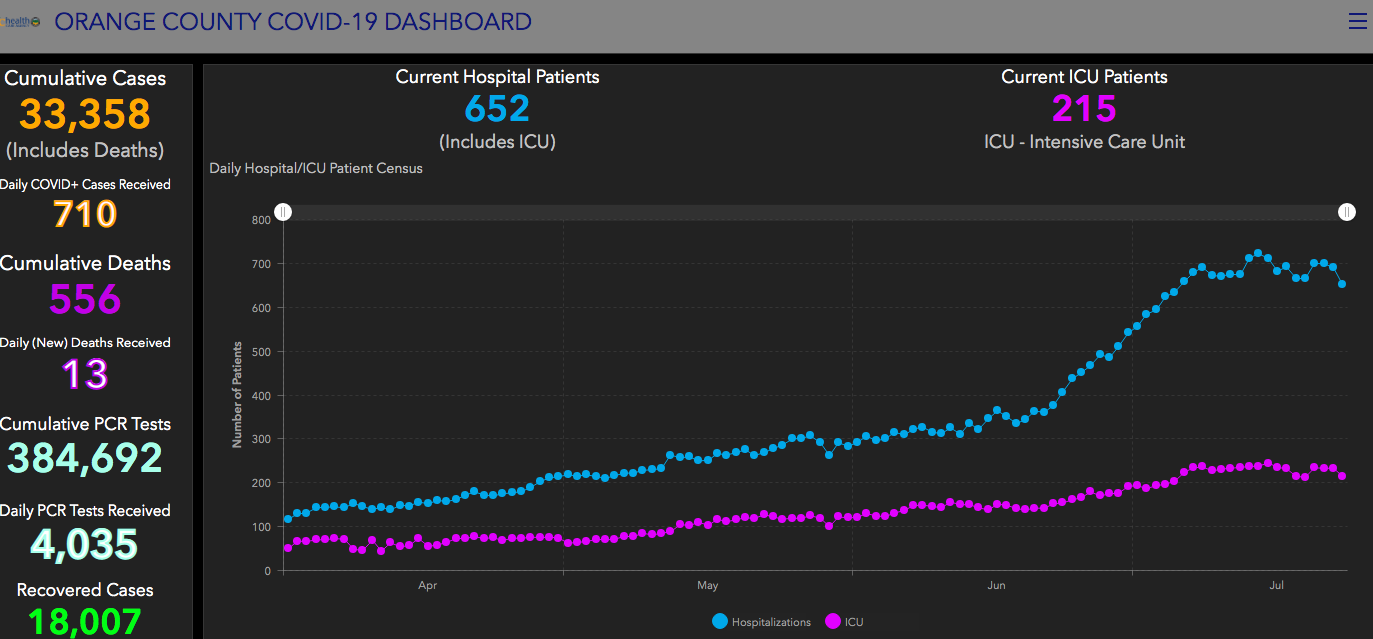Click the daily PCR tests value 4,035
Image resolution: width=1373 pixels, height=639 pixels.
(x=85, y=545)
